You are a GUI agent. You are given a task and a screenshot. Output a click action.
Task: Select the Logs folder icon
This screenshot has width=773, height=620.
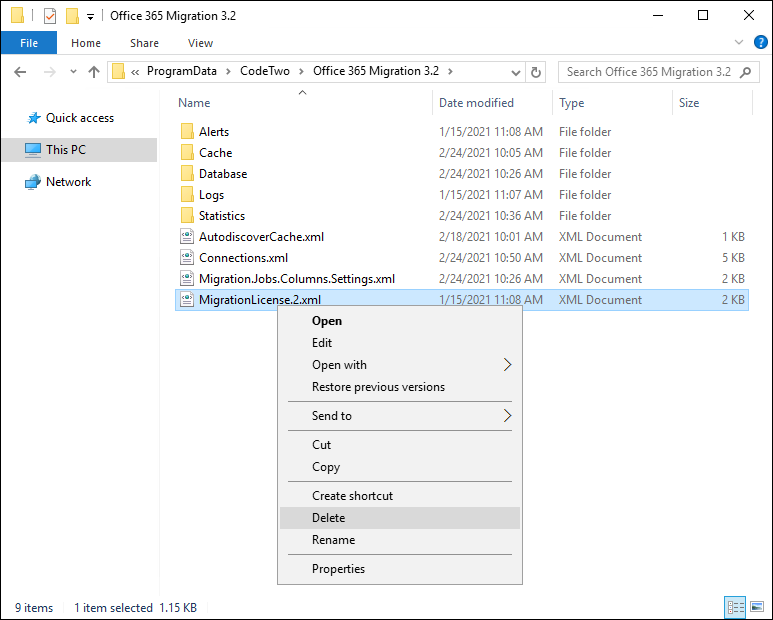pos(187,195)
